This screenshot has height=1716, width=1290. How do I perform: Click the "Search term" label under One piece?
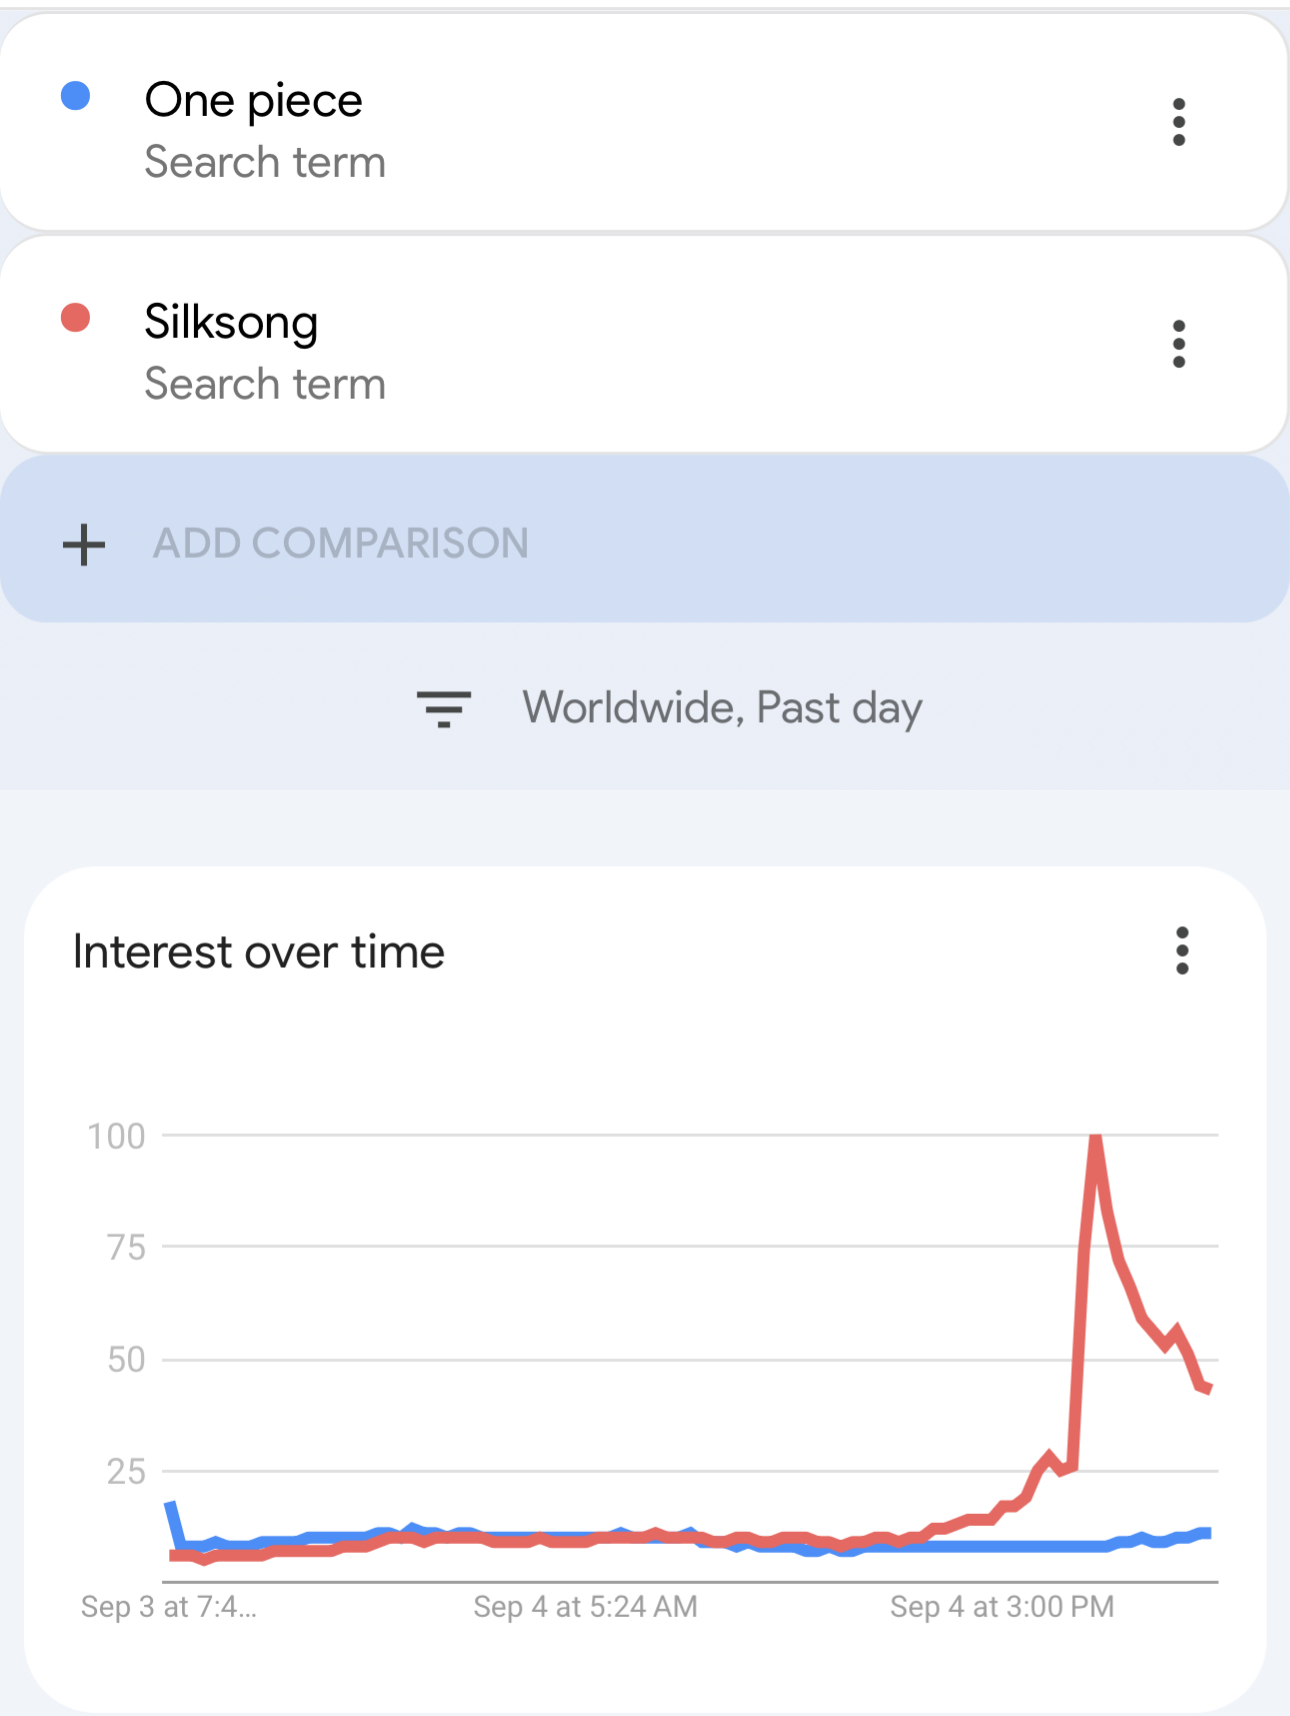[x=265, y=162]
